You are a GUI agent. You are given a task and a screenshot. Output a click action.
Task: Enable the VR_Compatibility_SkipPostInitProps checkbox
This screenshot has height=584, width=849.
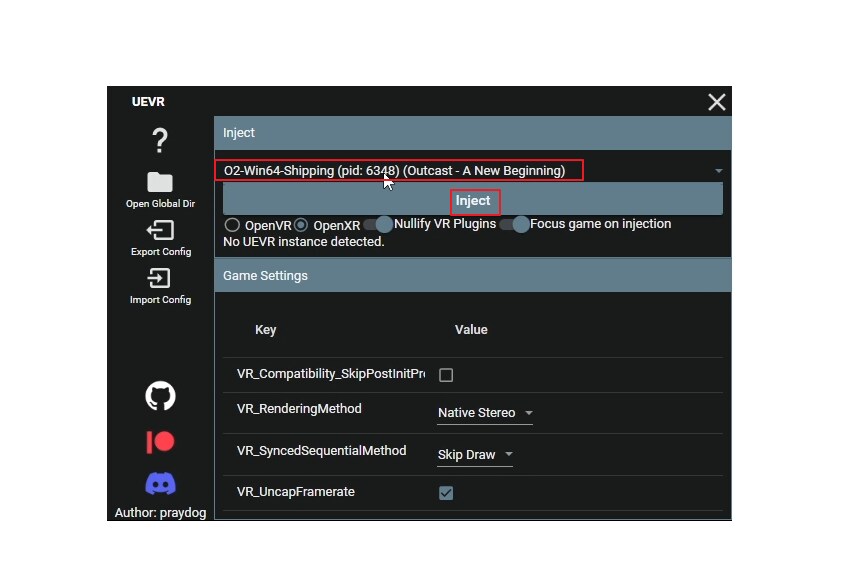445,375
